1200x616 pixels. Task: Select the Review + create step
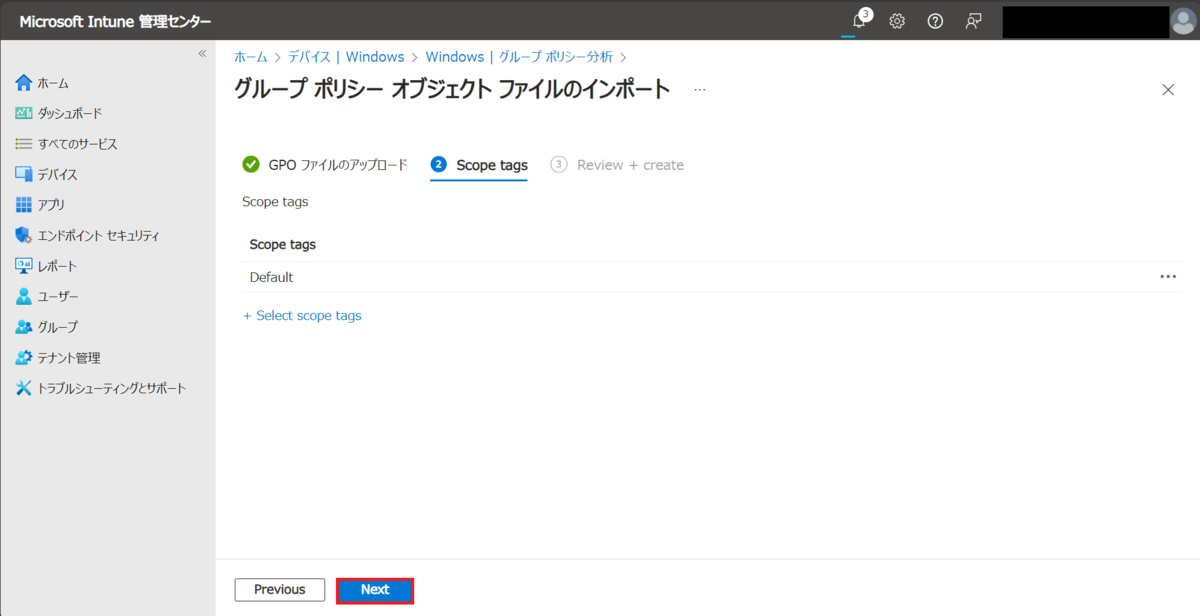point(618,165)
